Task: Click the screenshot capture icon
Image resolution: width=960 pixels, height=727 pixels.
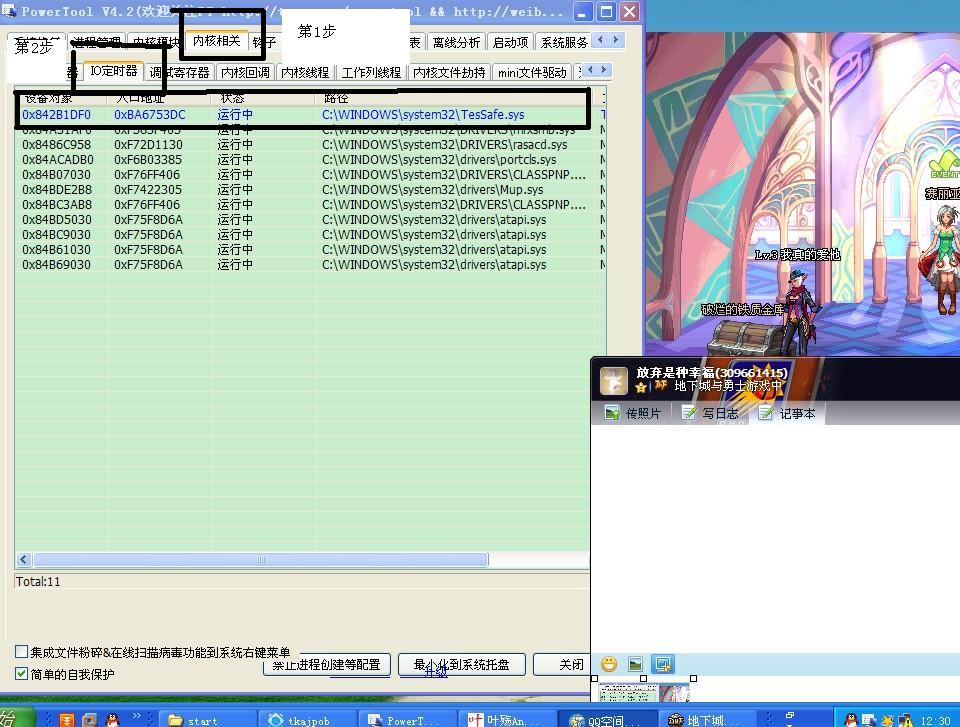Action: pos(662,664)
